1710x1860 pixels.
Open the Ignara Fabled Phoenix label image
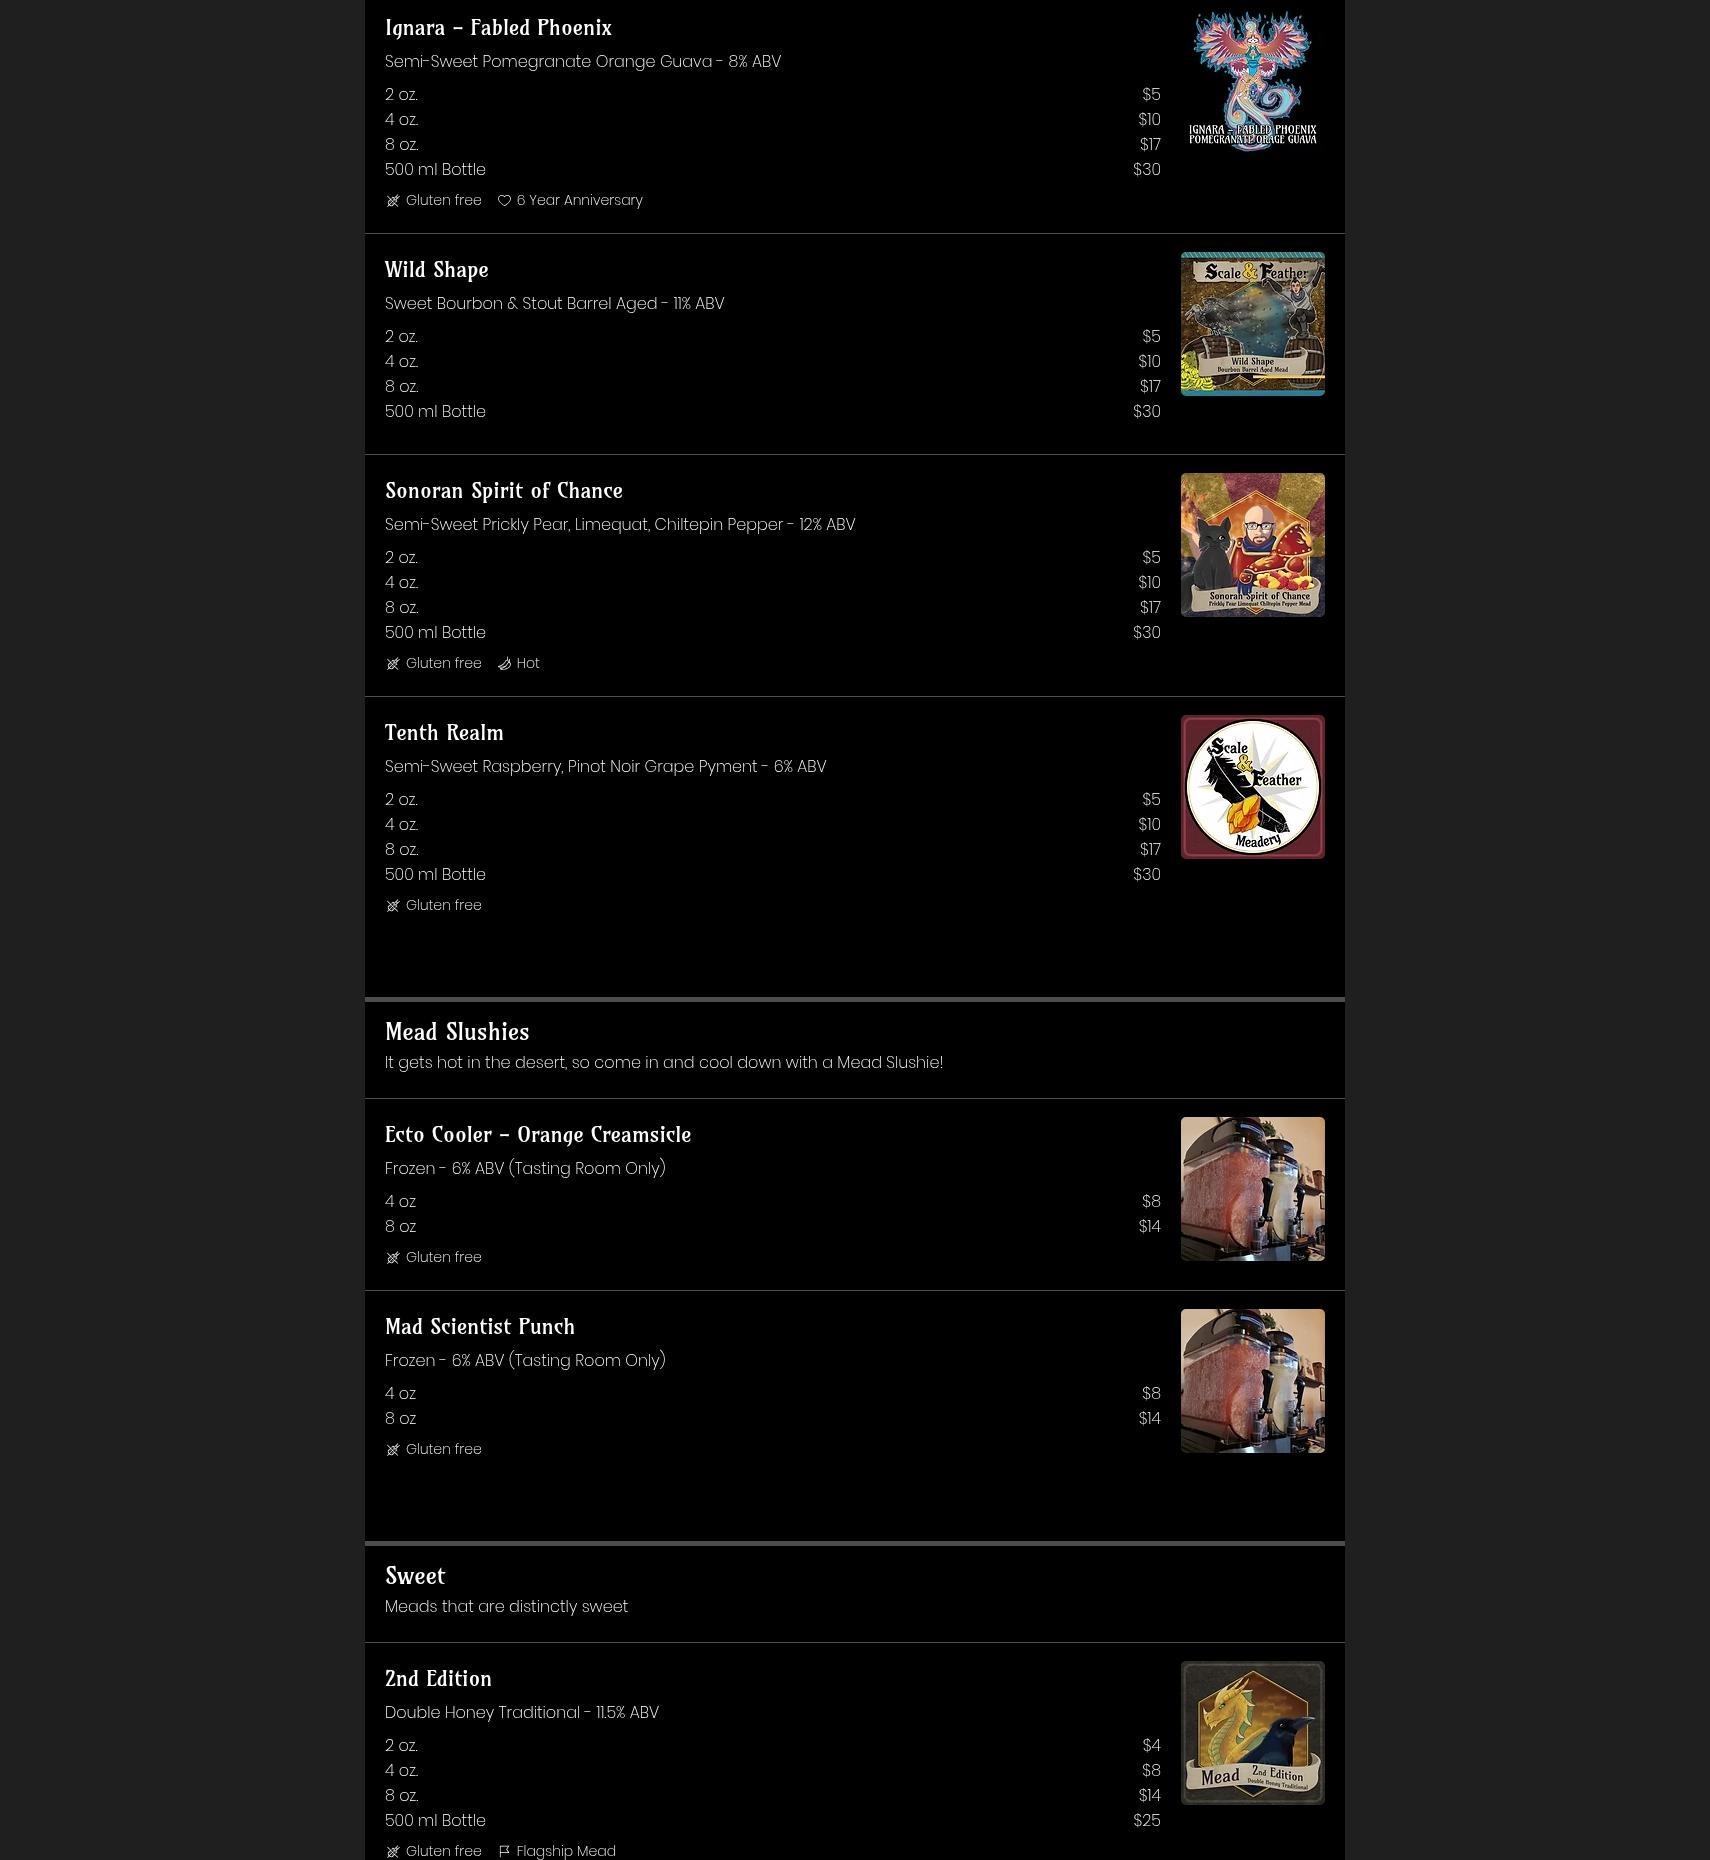(x=1252, y=82)
